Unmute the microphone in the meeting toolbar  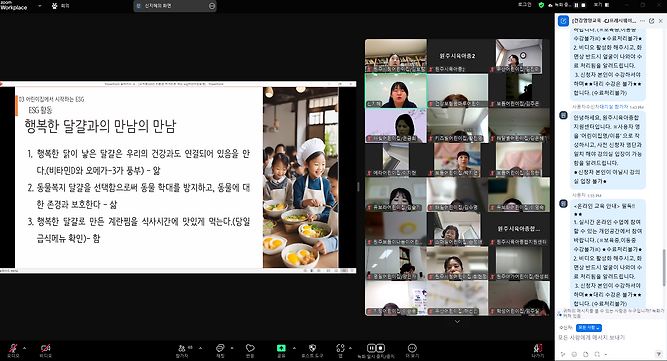point(14,350)
